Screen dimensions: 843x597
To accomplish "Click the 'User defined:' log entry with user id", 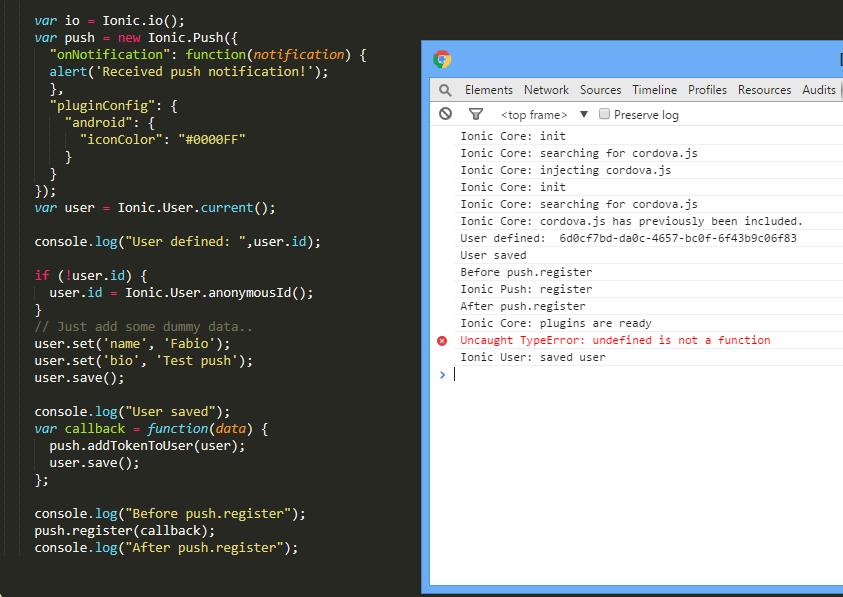I will click(x=628, y=238).
